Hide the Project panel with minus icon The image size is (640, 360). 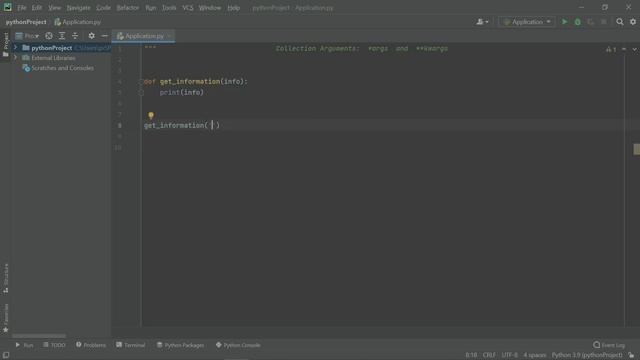coord(104,36)
